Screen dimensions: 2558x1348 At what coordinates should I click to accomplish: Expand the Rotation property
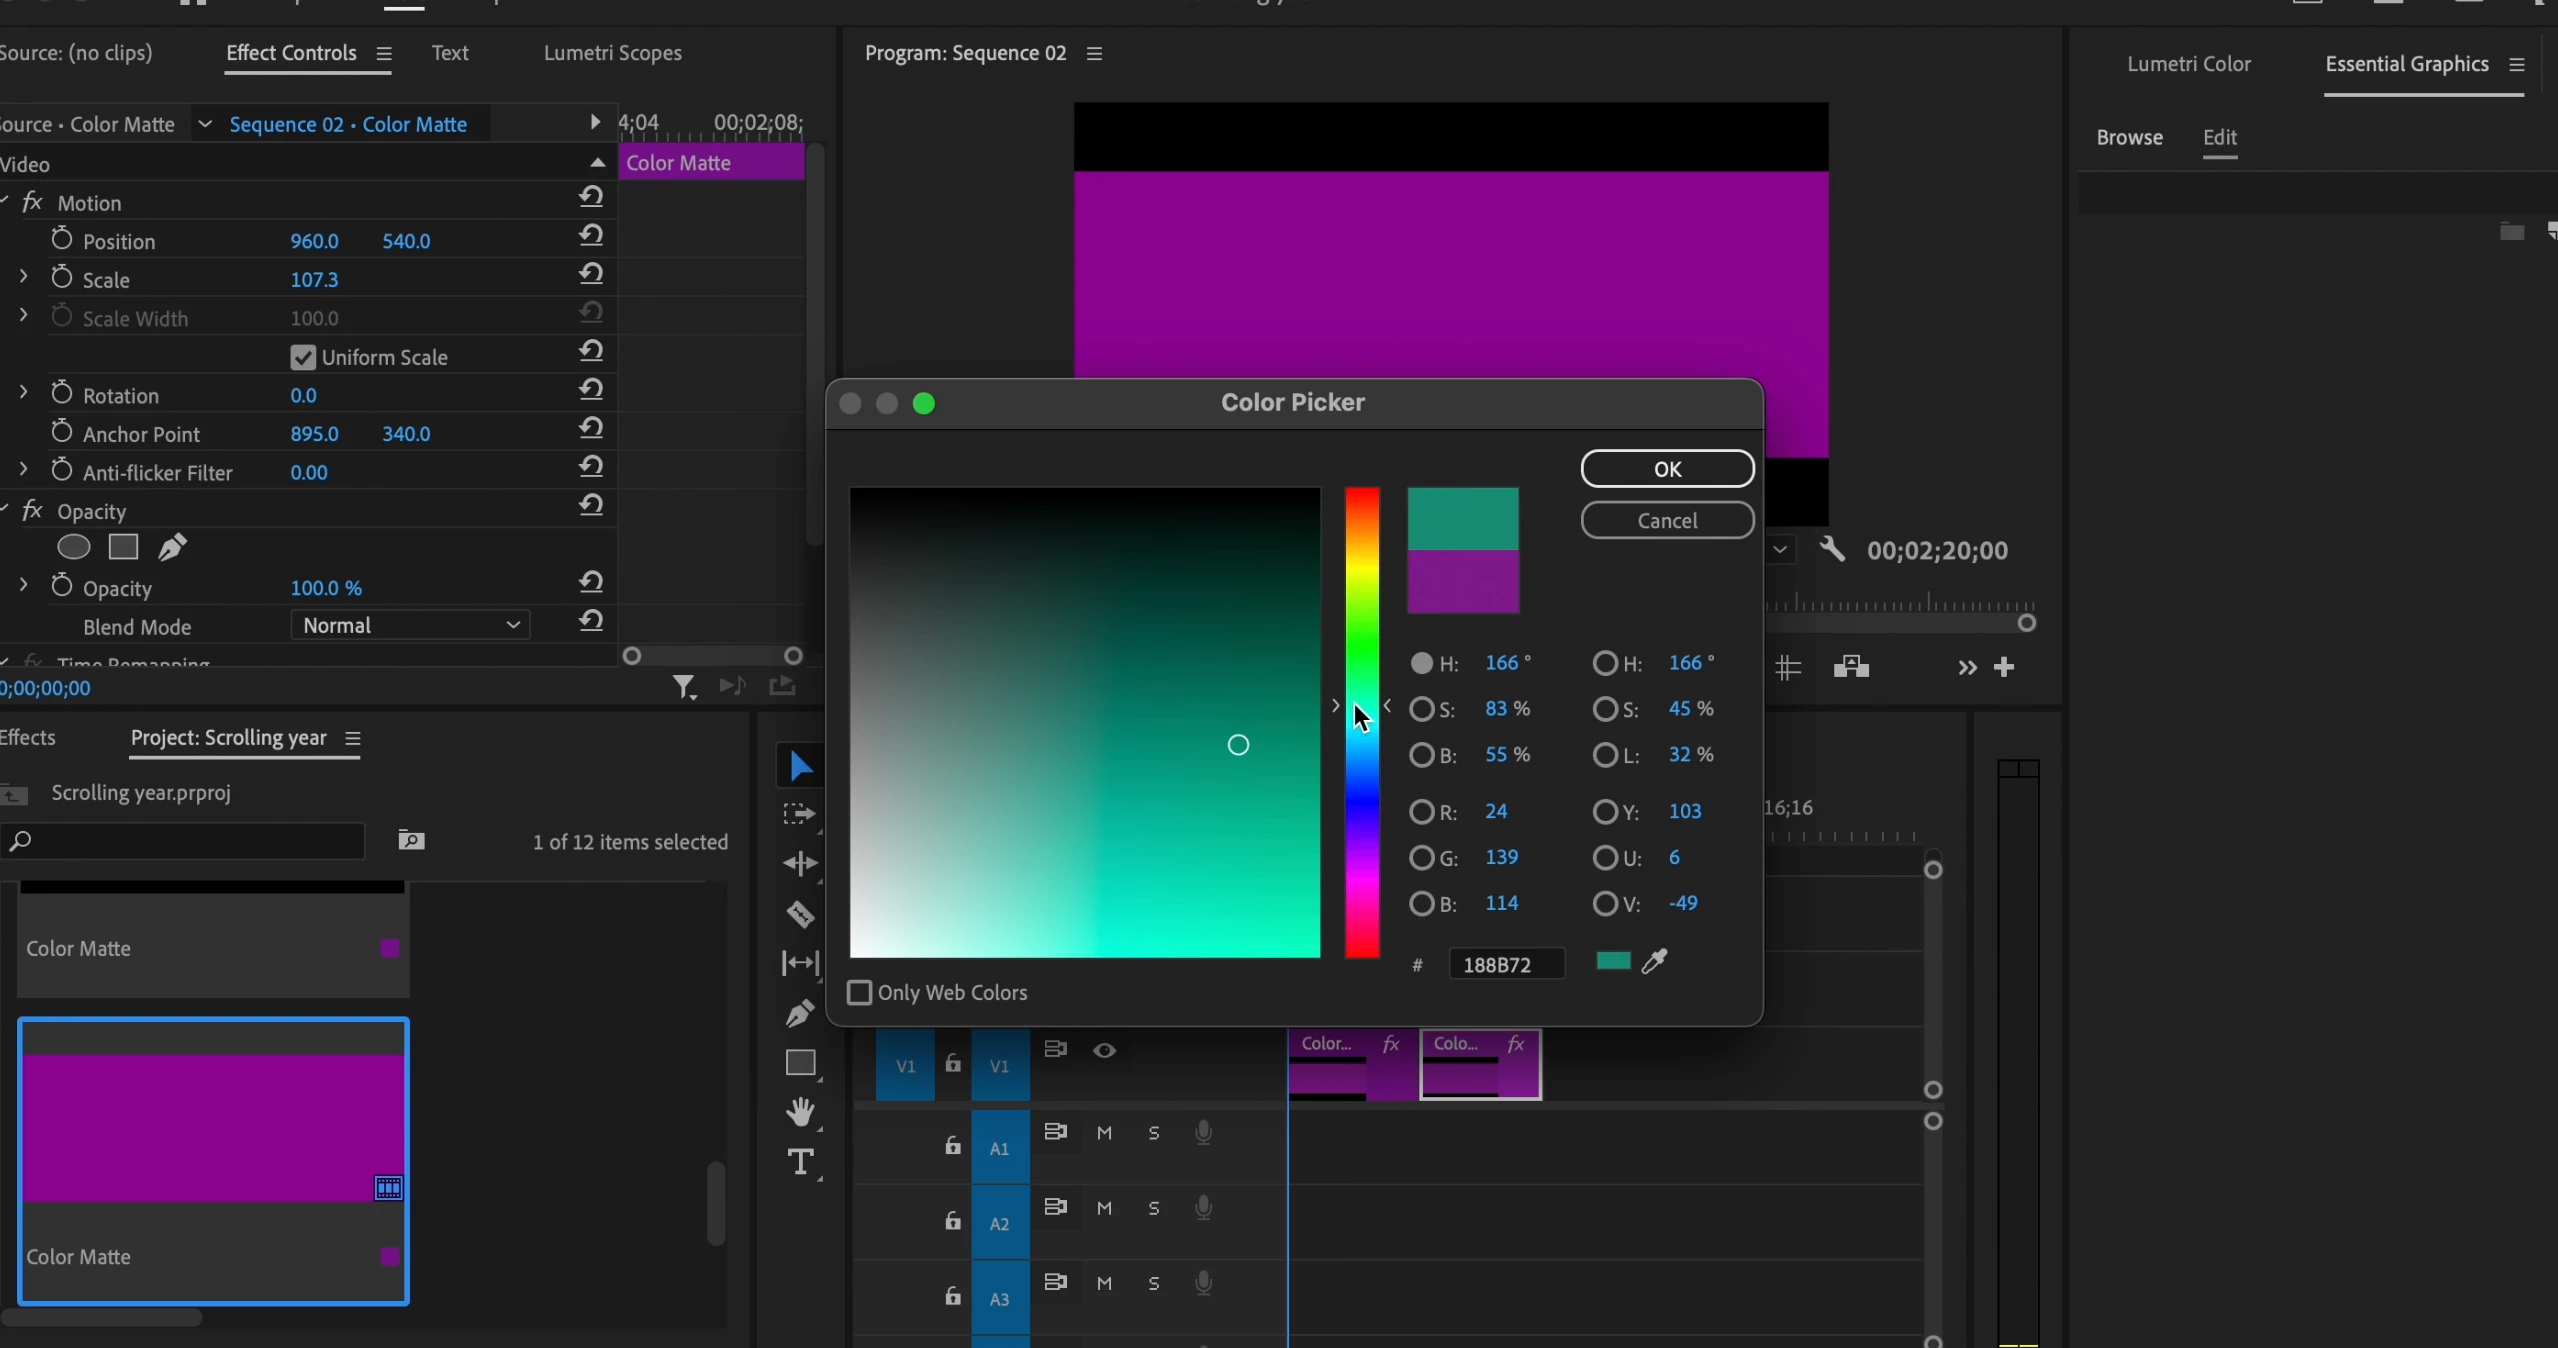24,393
